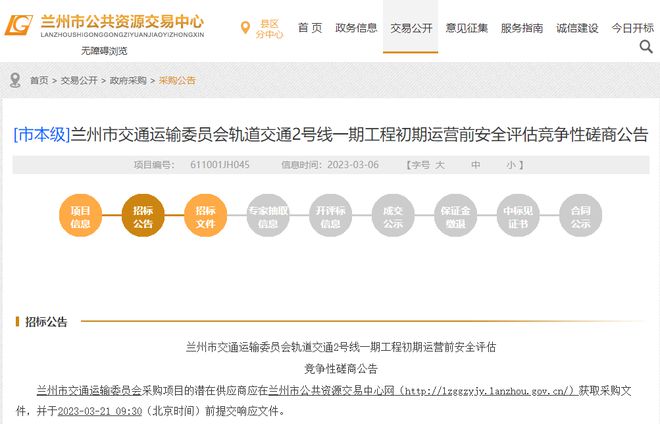Open the 专家抽取信息 step circle
Image resolution: width=660 pixels, height=424 pixels.
tap(268, 217)
